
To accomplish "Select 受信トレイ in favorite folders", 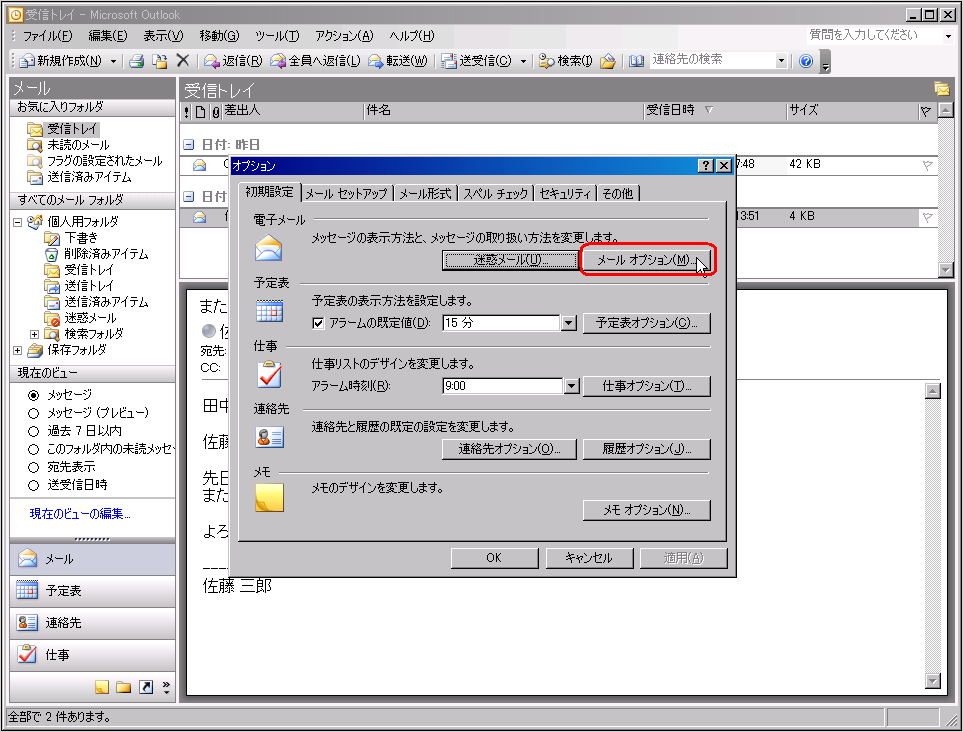I will (x=72, y=128).
